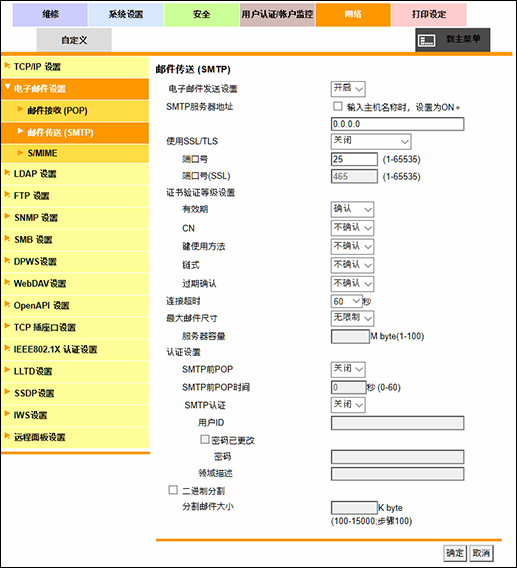Open the SMTP前POP dropdown
Screen dimensions: 517x568
tap(348, 369)
